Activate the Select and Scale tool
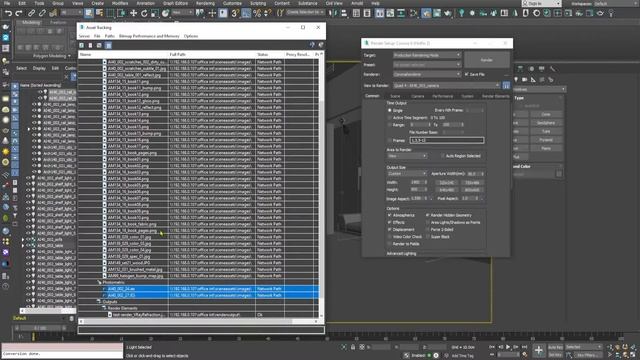Image resolution: width=640 pixels, height=360 pixels. [155, 13]
